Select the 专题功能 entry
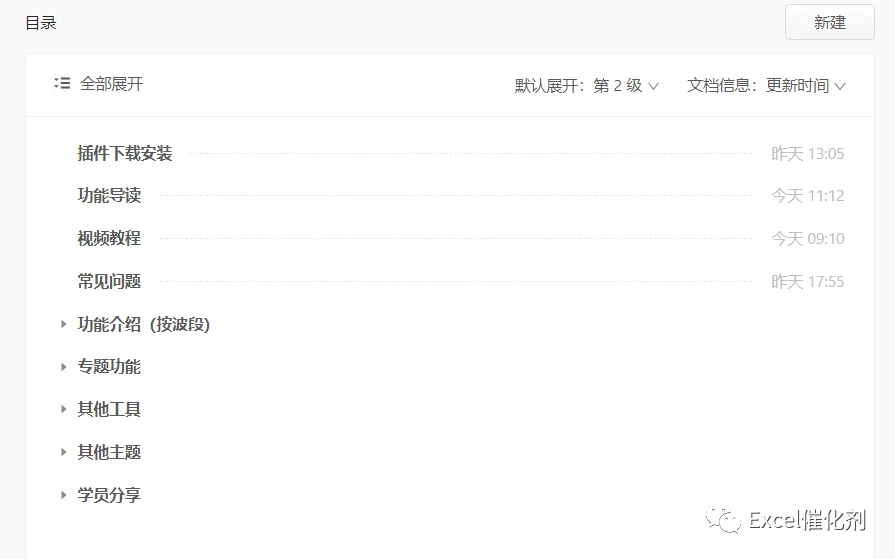Screen dimensions: 895x559 109,367
